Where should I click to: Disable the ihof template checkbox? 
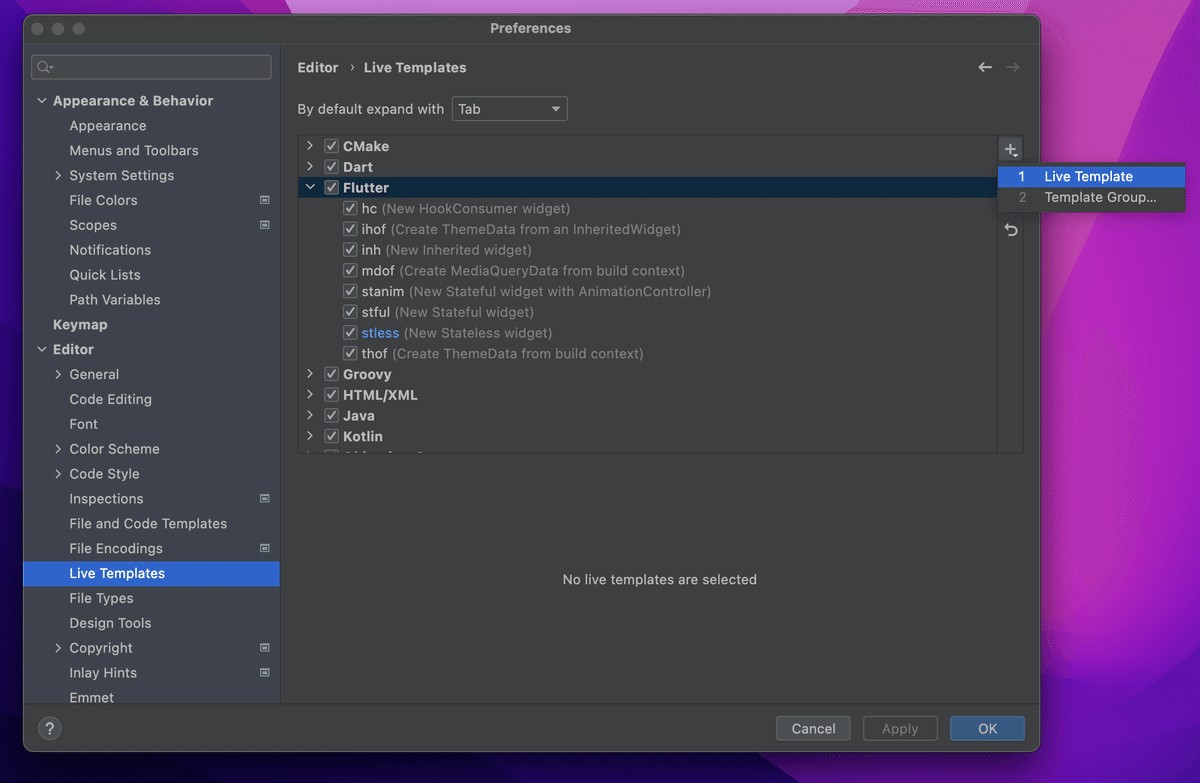pyautogui.click(x=350, y=229)
